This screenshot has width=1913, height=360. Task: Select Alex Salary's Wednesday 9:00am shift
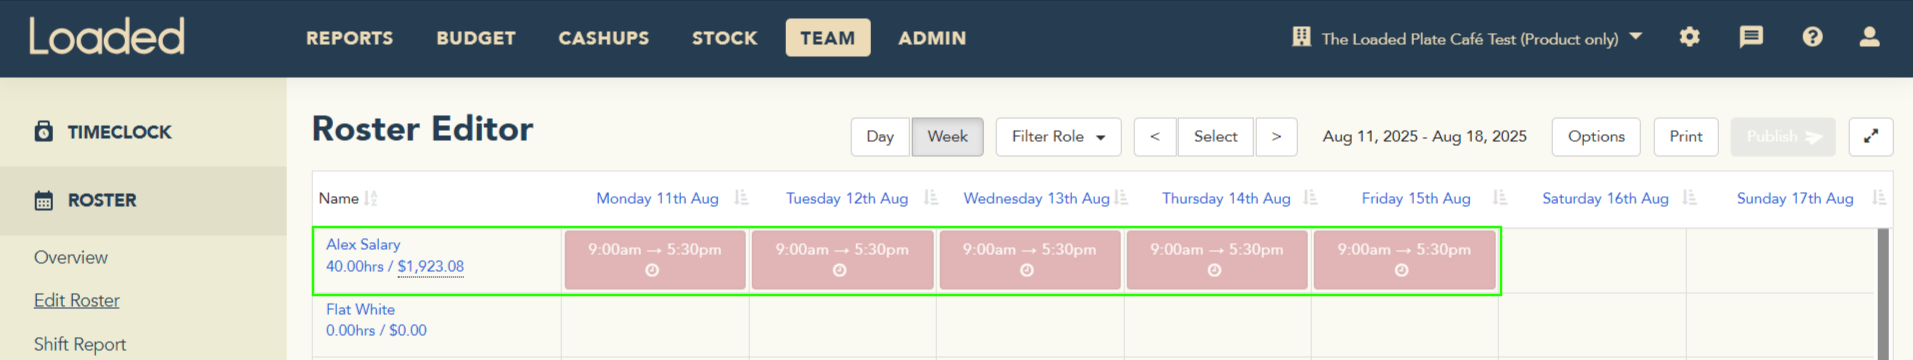click(x=1029, y=260)
